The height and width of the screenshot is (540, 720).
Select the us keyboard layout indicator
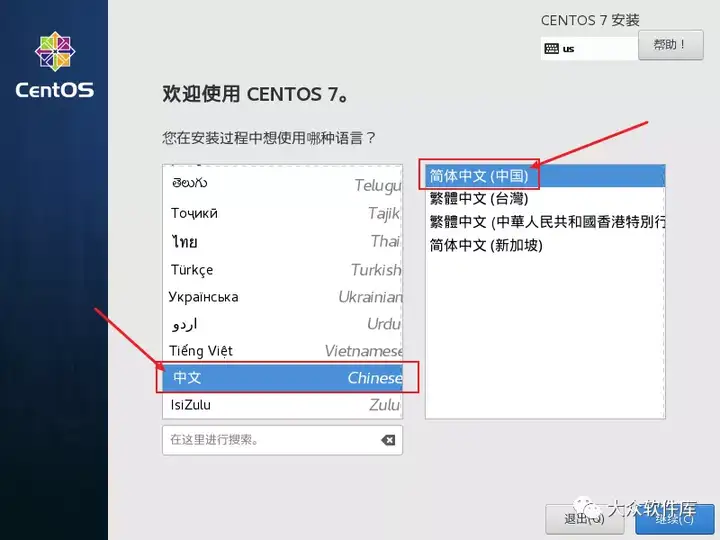point(590,49)
